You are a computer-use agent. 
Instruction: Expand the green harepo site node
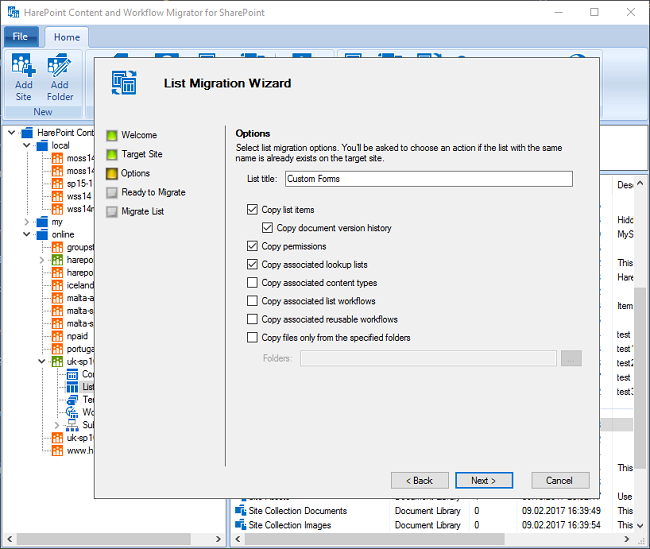coord(42,260)
